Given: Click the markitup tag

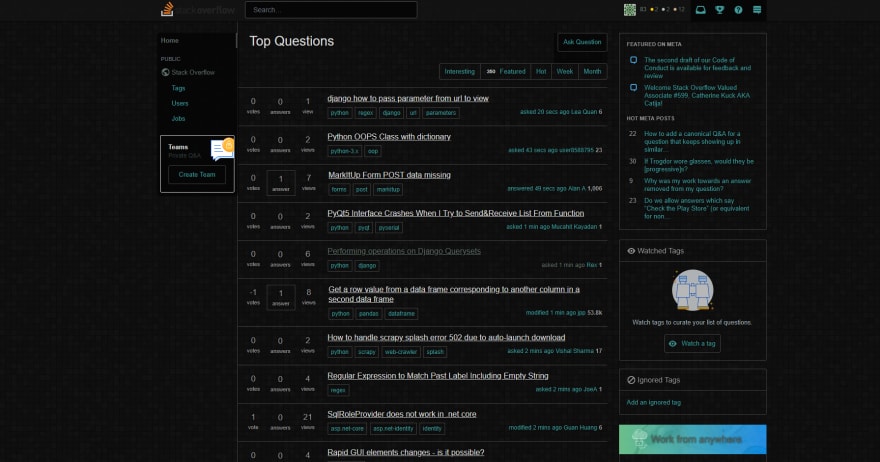Looking at the screenshot, I should pos(388,190).
